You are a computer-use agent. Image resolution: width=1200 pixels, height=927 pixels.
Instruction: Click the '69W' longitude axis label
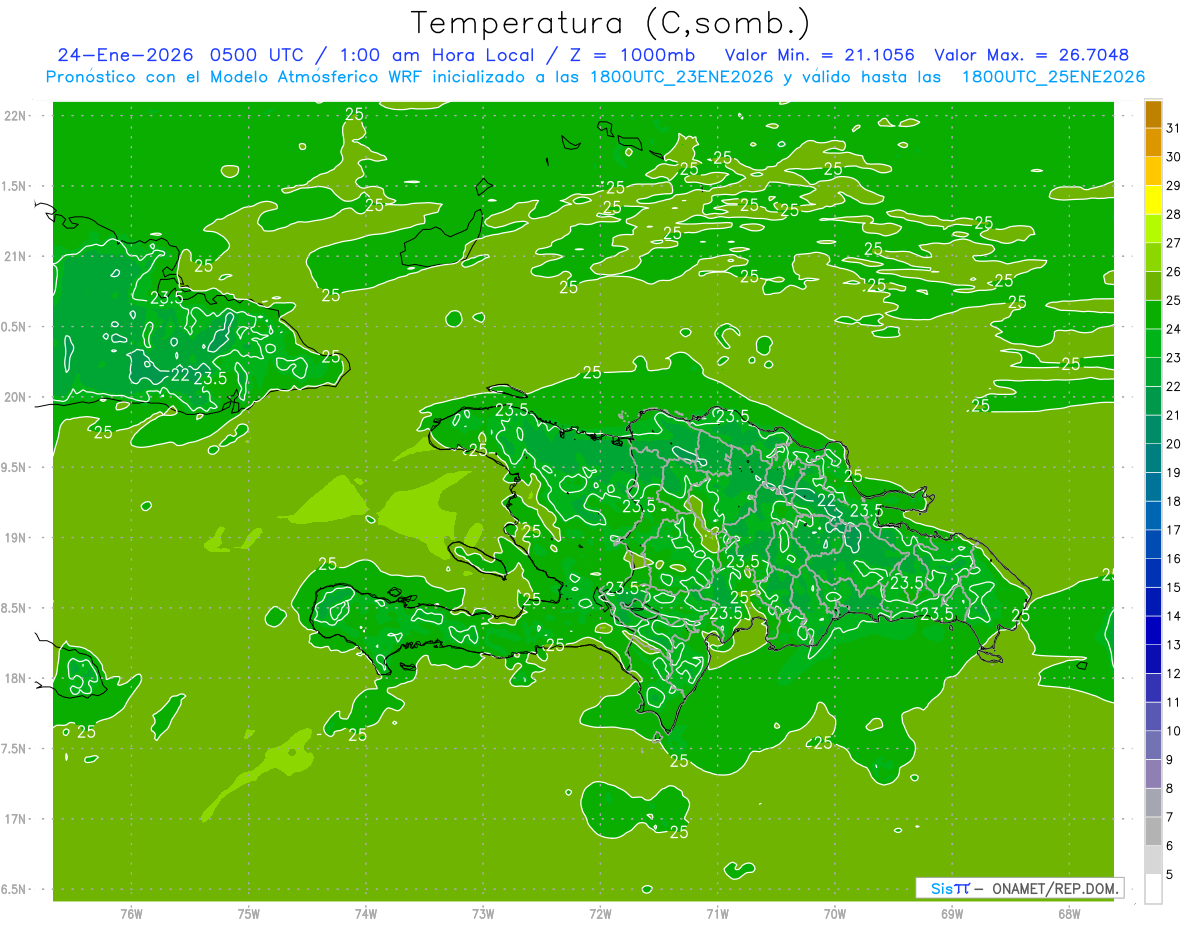point(952,913)
